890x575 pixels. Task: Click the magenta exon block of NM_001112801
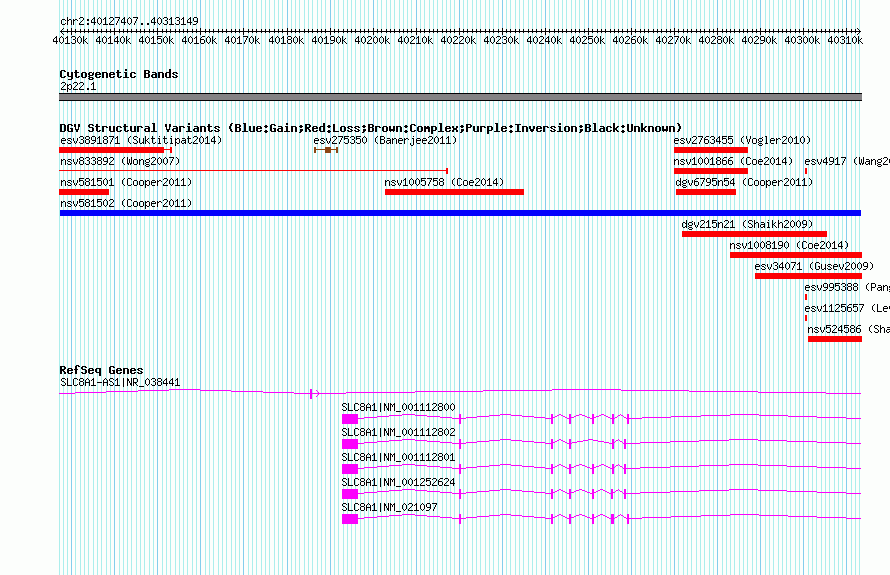pyautogui.click(x=350, y=469)
